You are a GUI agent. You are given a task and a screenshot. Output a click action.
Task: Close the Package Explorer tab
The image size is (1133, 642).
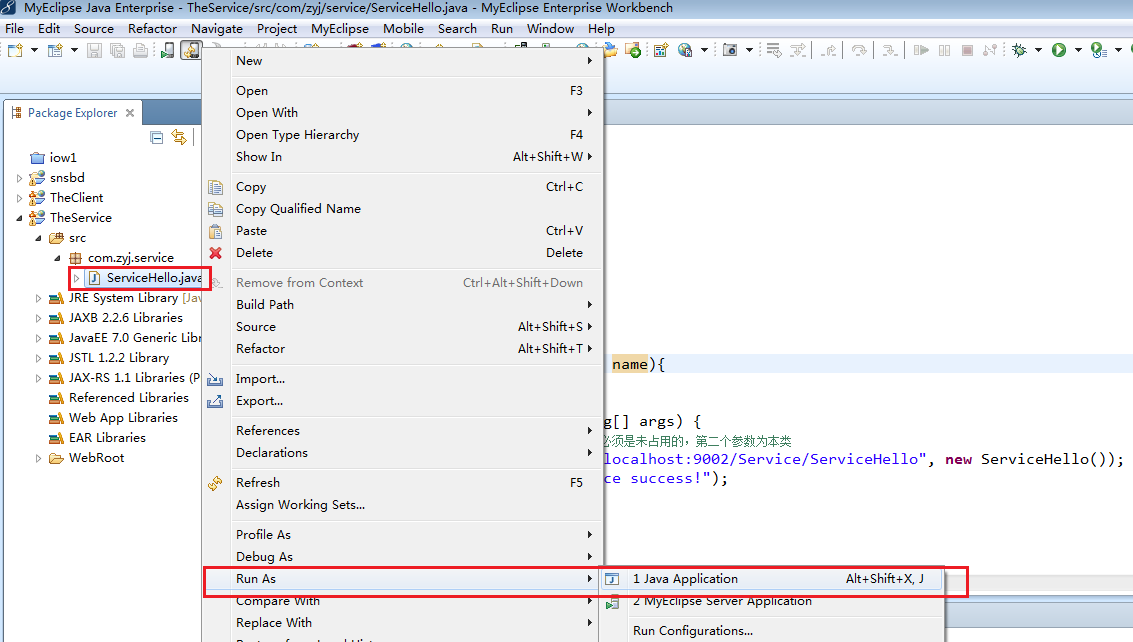(x=130, y=113)
